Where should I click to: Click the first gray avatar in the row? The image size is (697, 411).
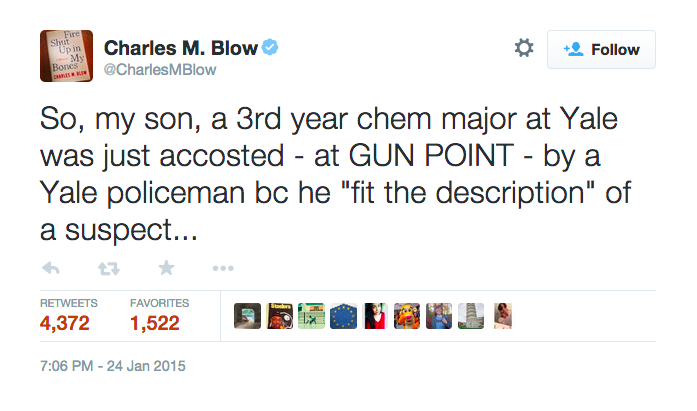pyautogui.click(x=248, y=316)
